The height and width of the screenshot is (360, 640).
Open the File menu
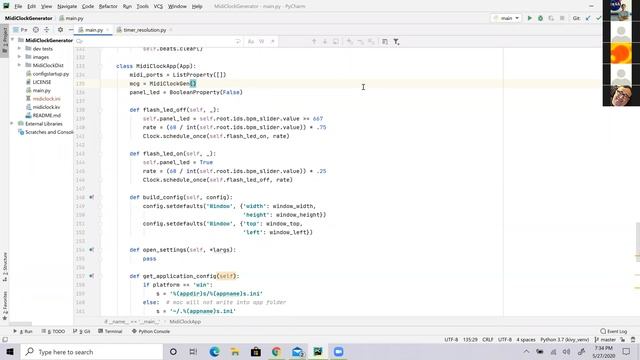pos(18,6)
